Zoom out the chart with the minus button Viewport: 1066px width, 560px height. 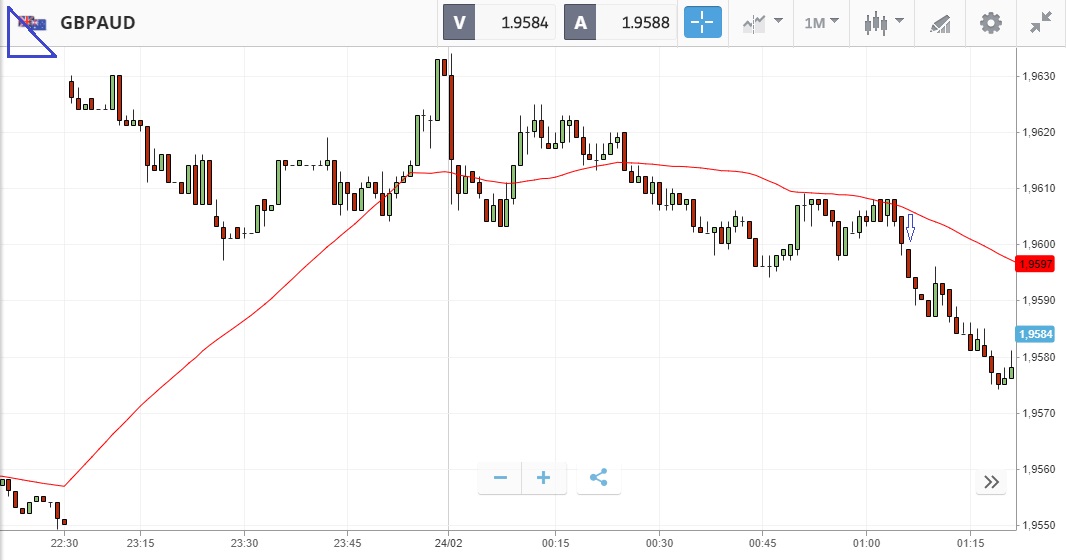click(500, 478)
